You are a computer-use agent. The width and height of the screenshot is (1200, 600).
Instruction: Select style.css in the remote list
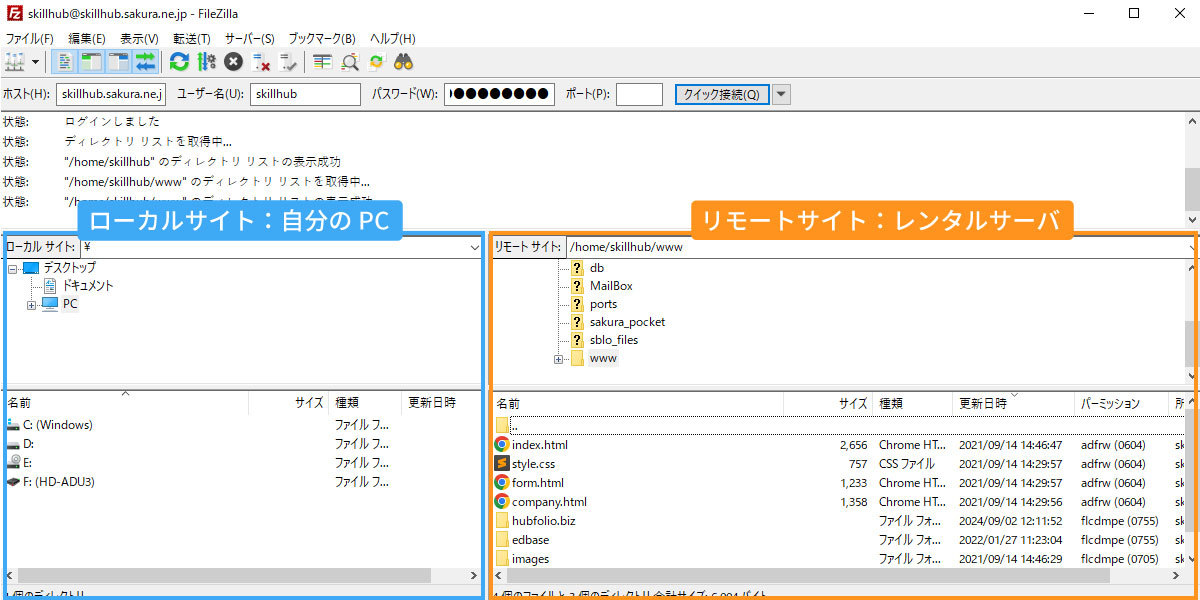(x=533, y=464)
